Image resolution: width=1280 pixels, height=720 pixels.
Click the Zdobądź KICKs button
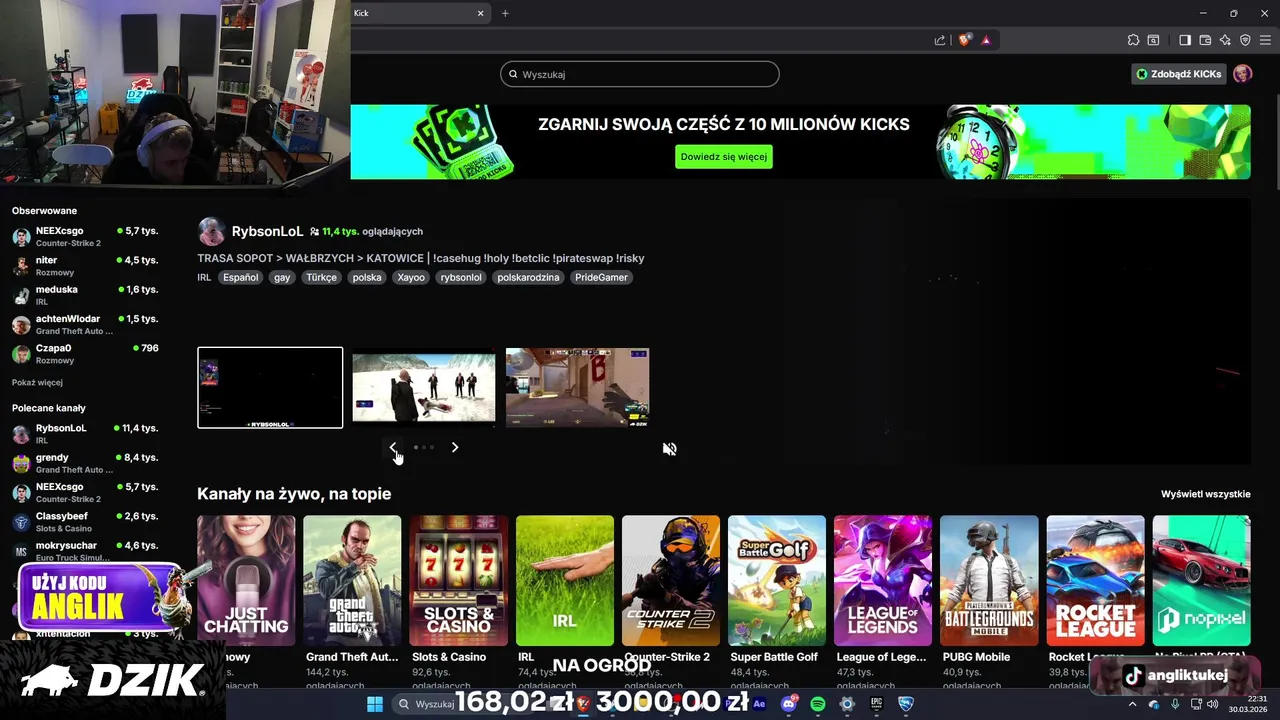tap(1178, 74)
